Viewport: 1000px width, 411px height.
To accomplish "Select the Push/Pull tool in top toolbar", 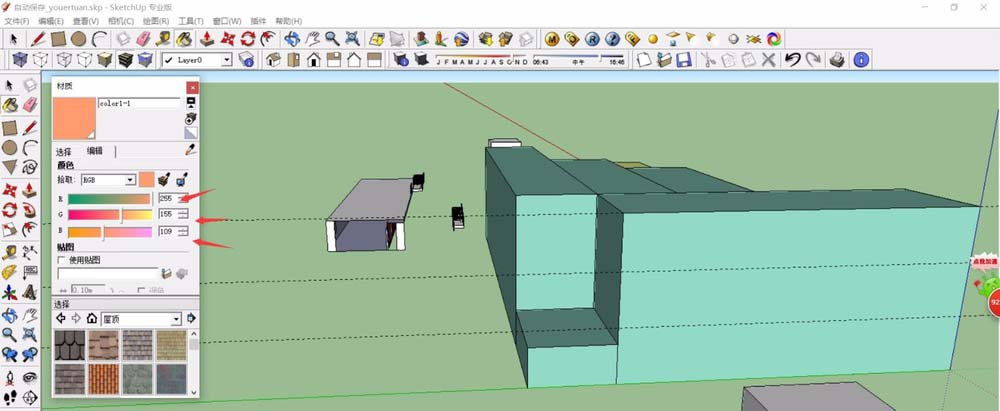I will (x=205, y=39).
